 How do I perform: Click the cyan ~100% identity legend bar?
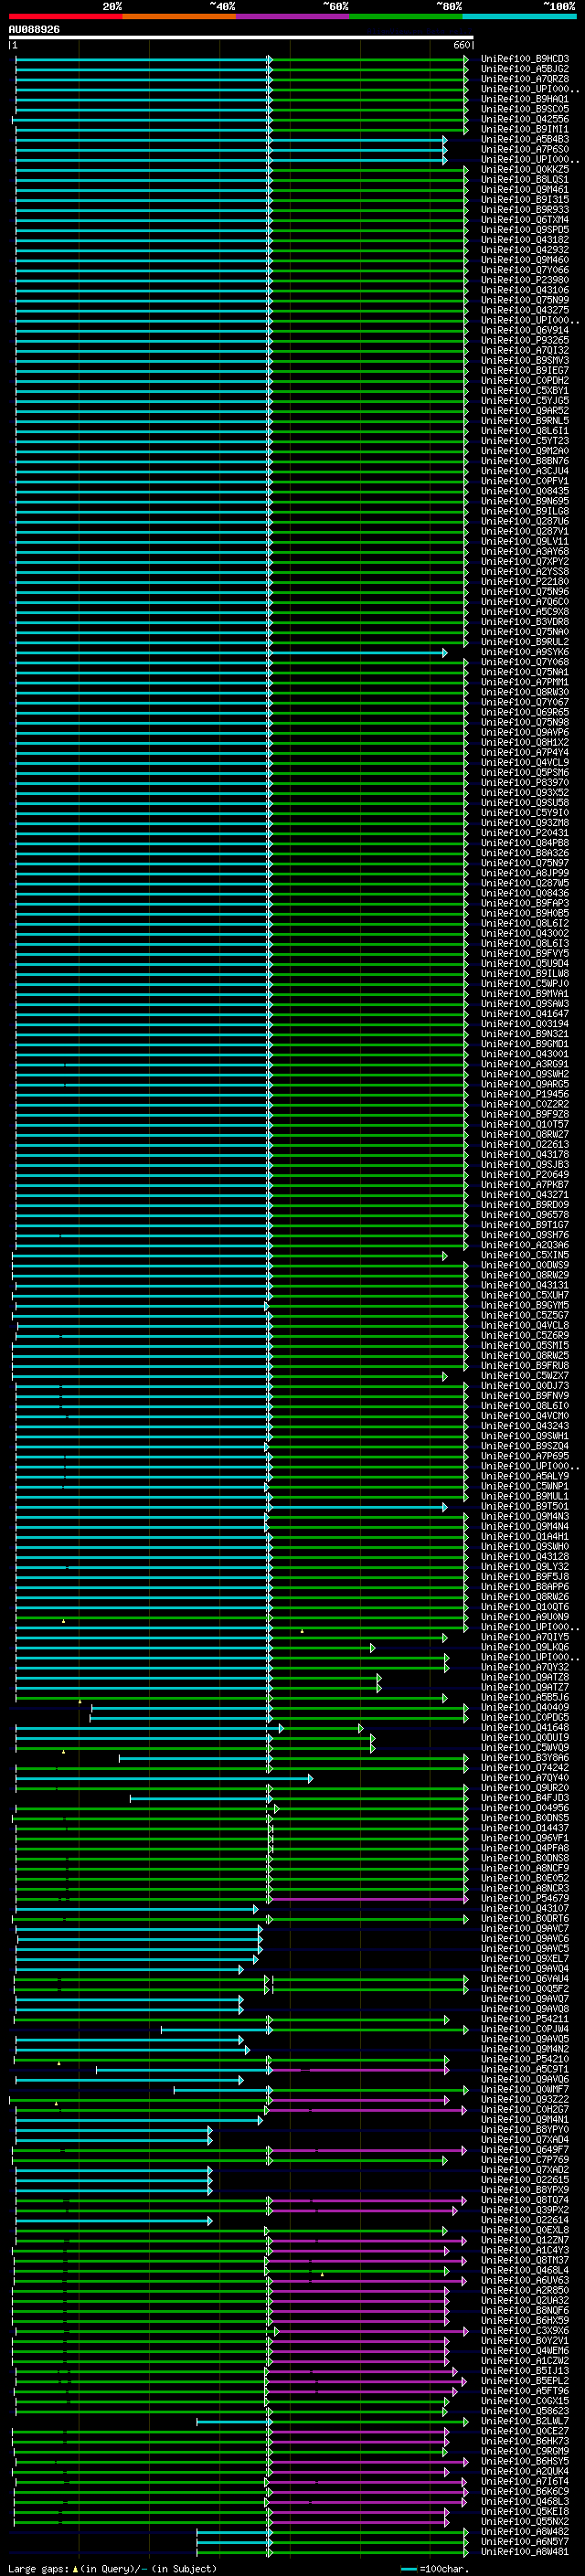tap(519, 16)
